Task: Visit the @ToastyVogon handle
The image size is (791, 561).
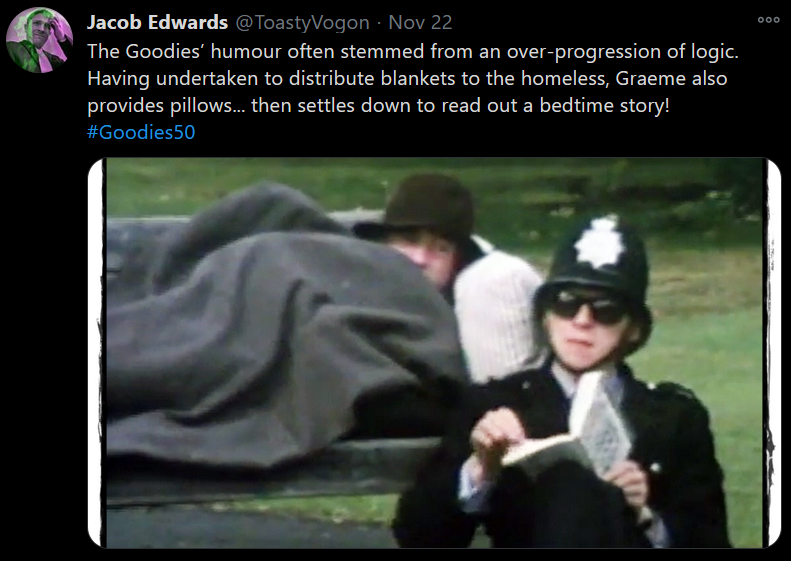Action: pos(303,23)
